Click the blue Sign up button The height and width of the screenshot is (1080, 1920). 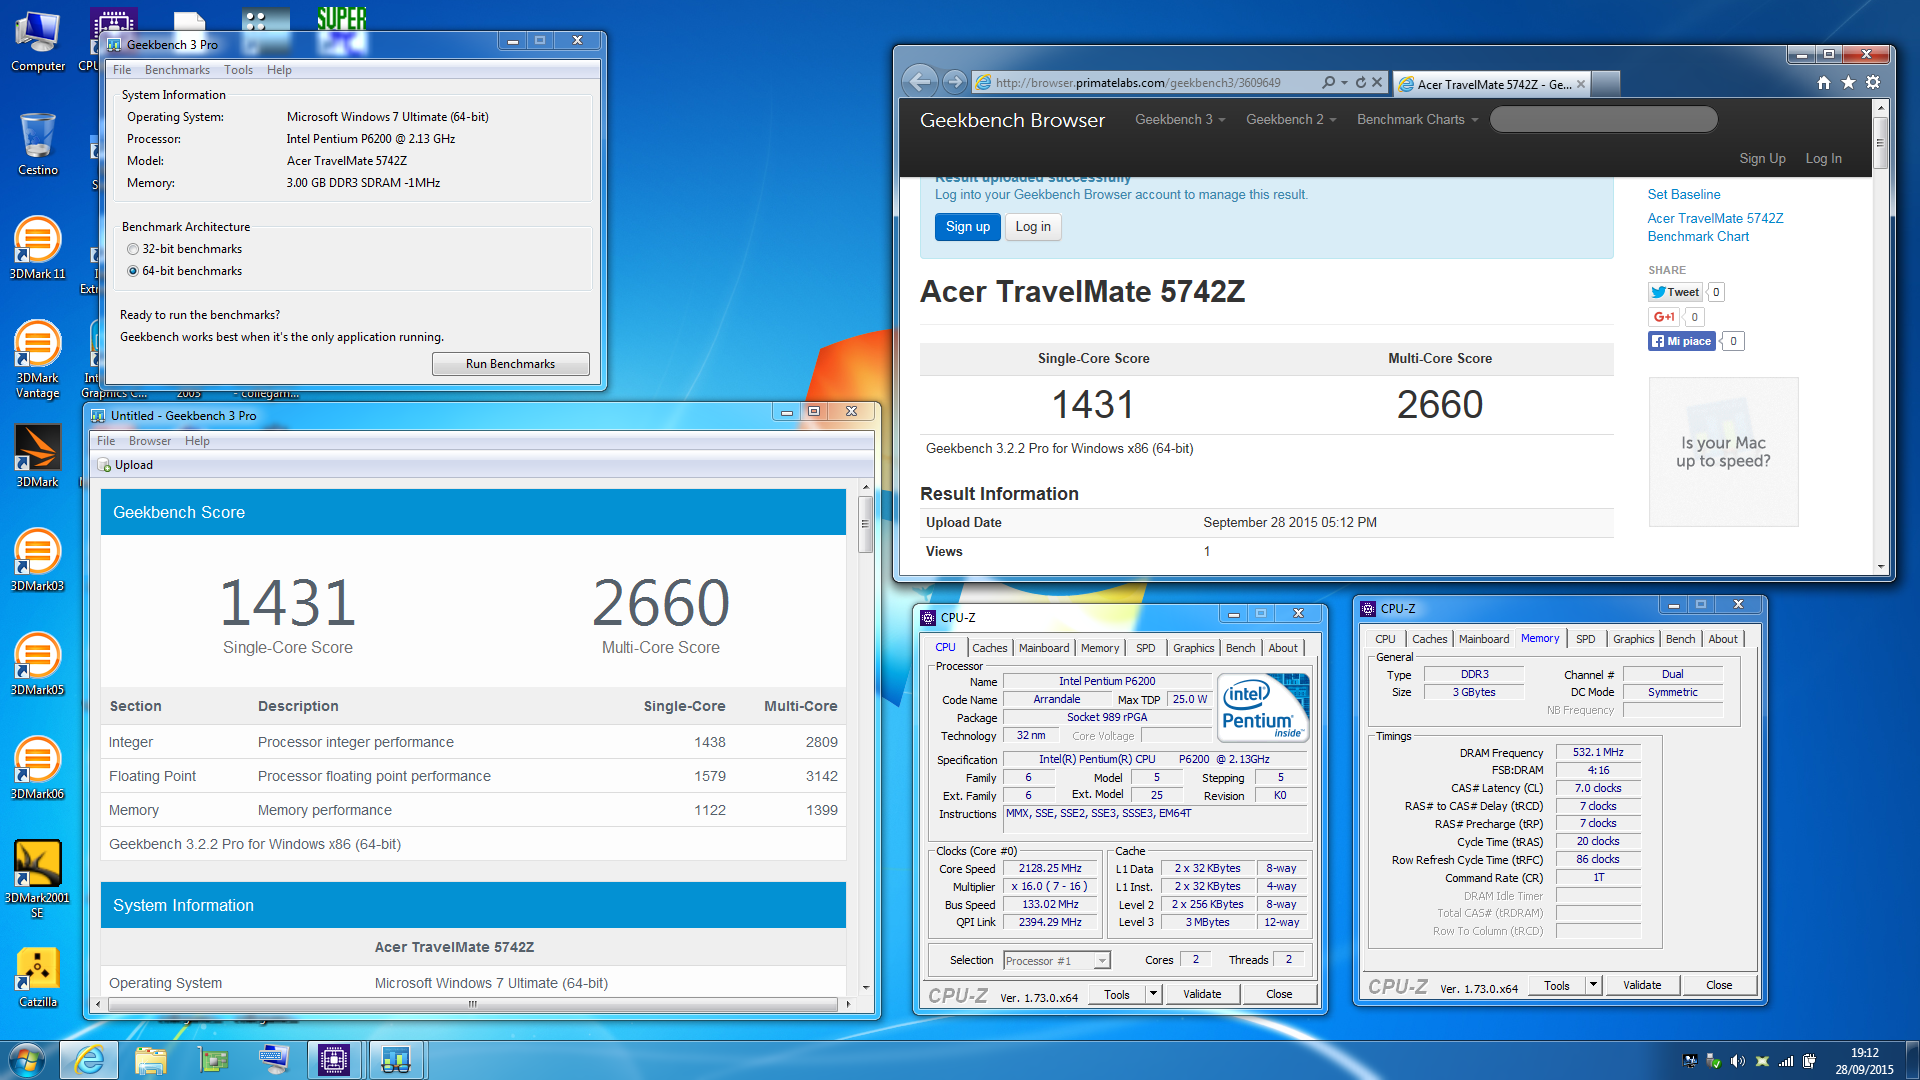click(967, 227)
